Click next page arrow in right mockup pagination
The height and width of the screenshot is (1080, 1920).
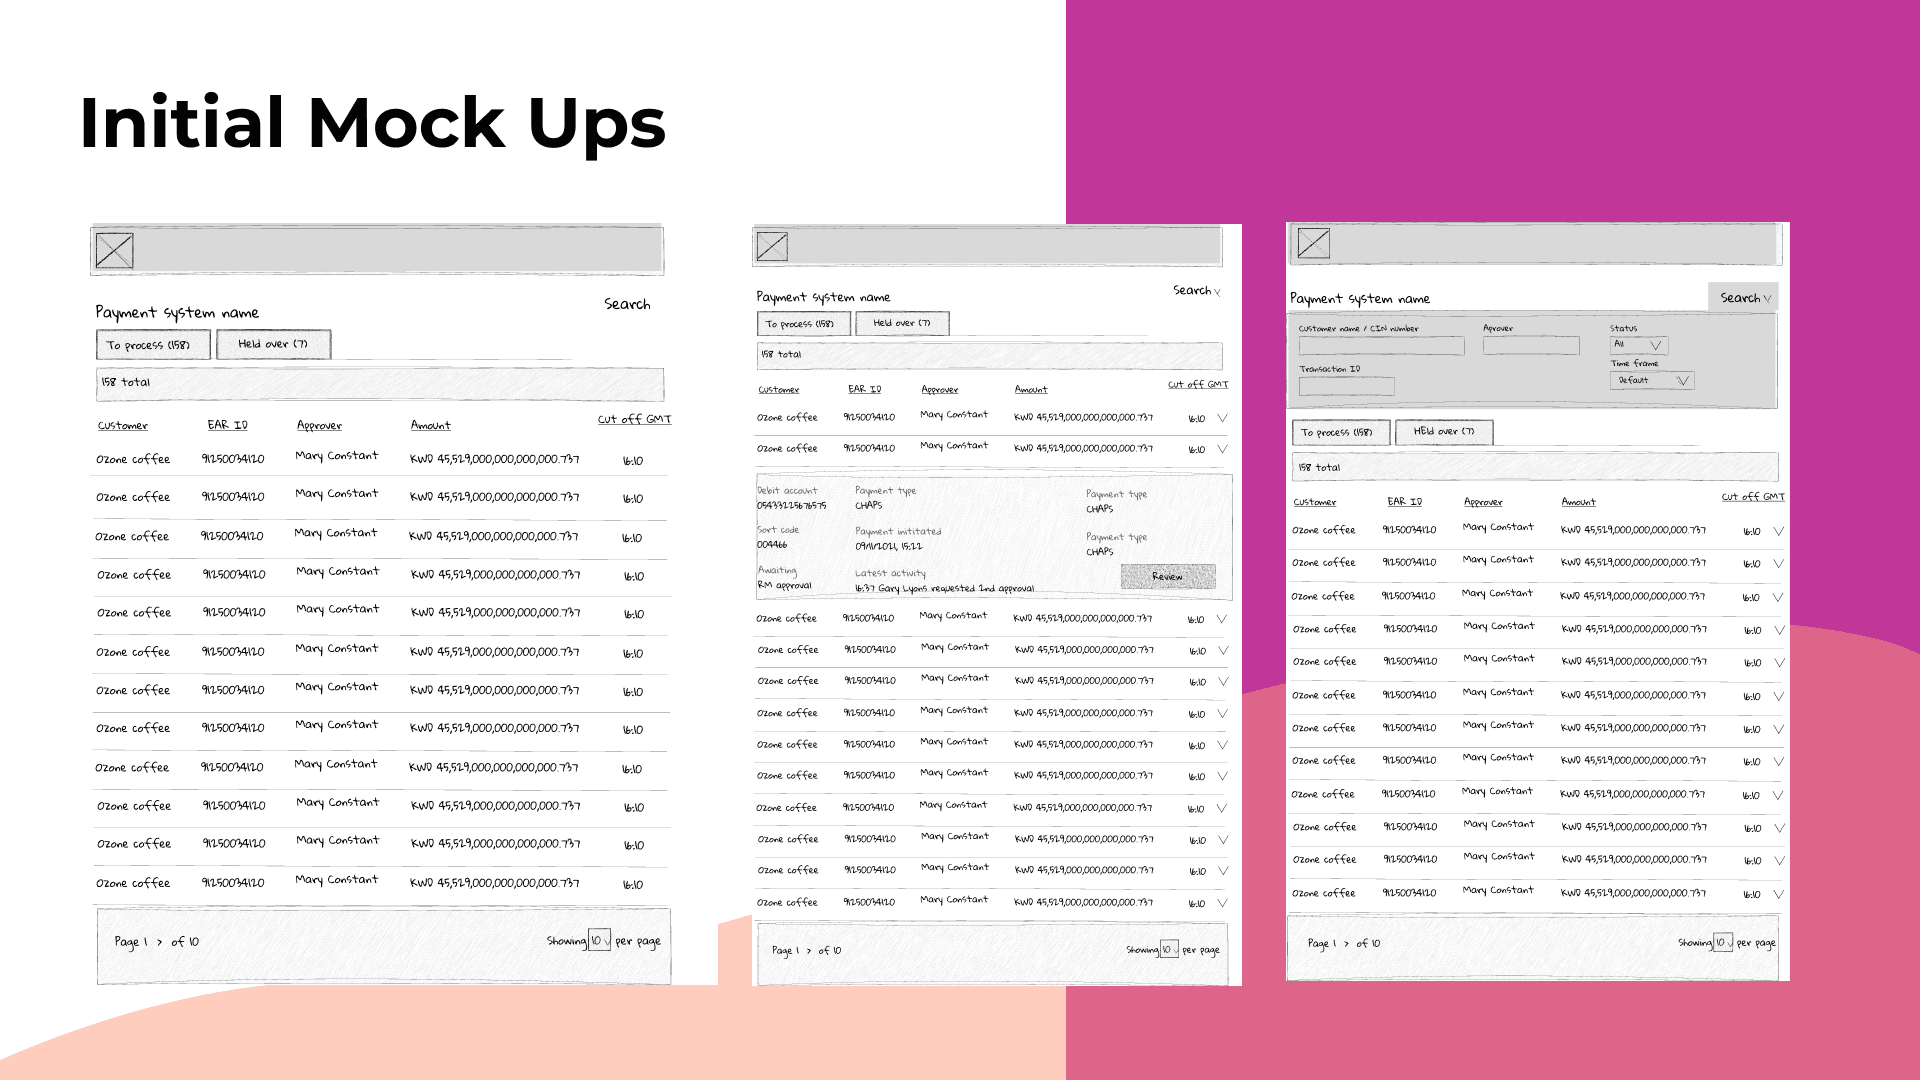1346,943
